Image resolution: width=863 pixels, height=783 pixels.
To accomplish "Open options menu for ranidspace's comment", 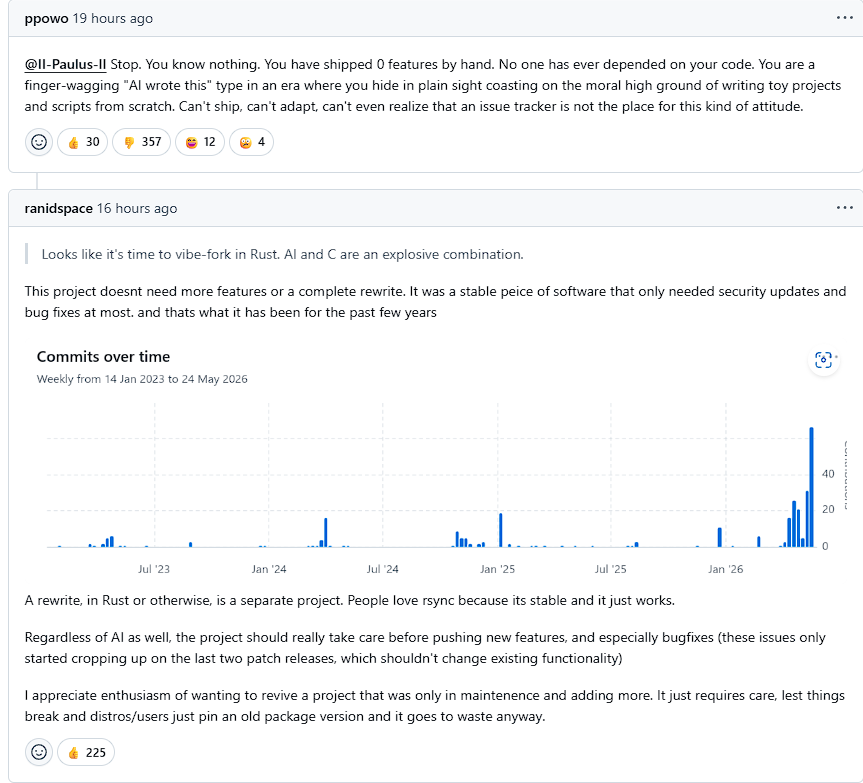I will point(844,208).
